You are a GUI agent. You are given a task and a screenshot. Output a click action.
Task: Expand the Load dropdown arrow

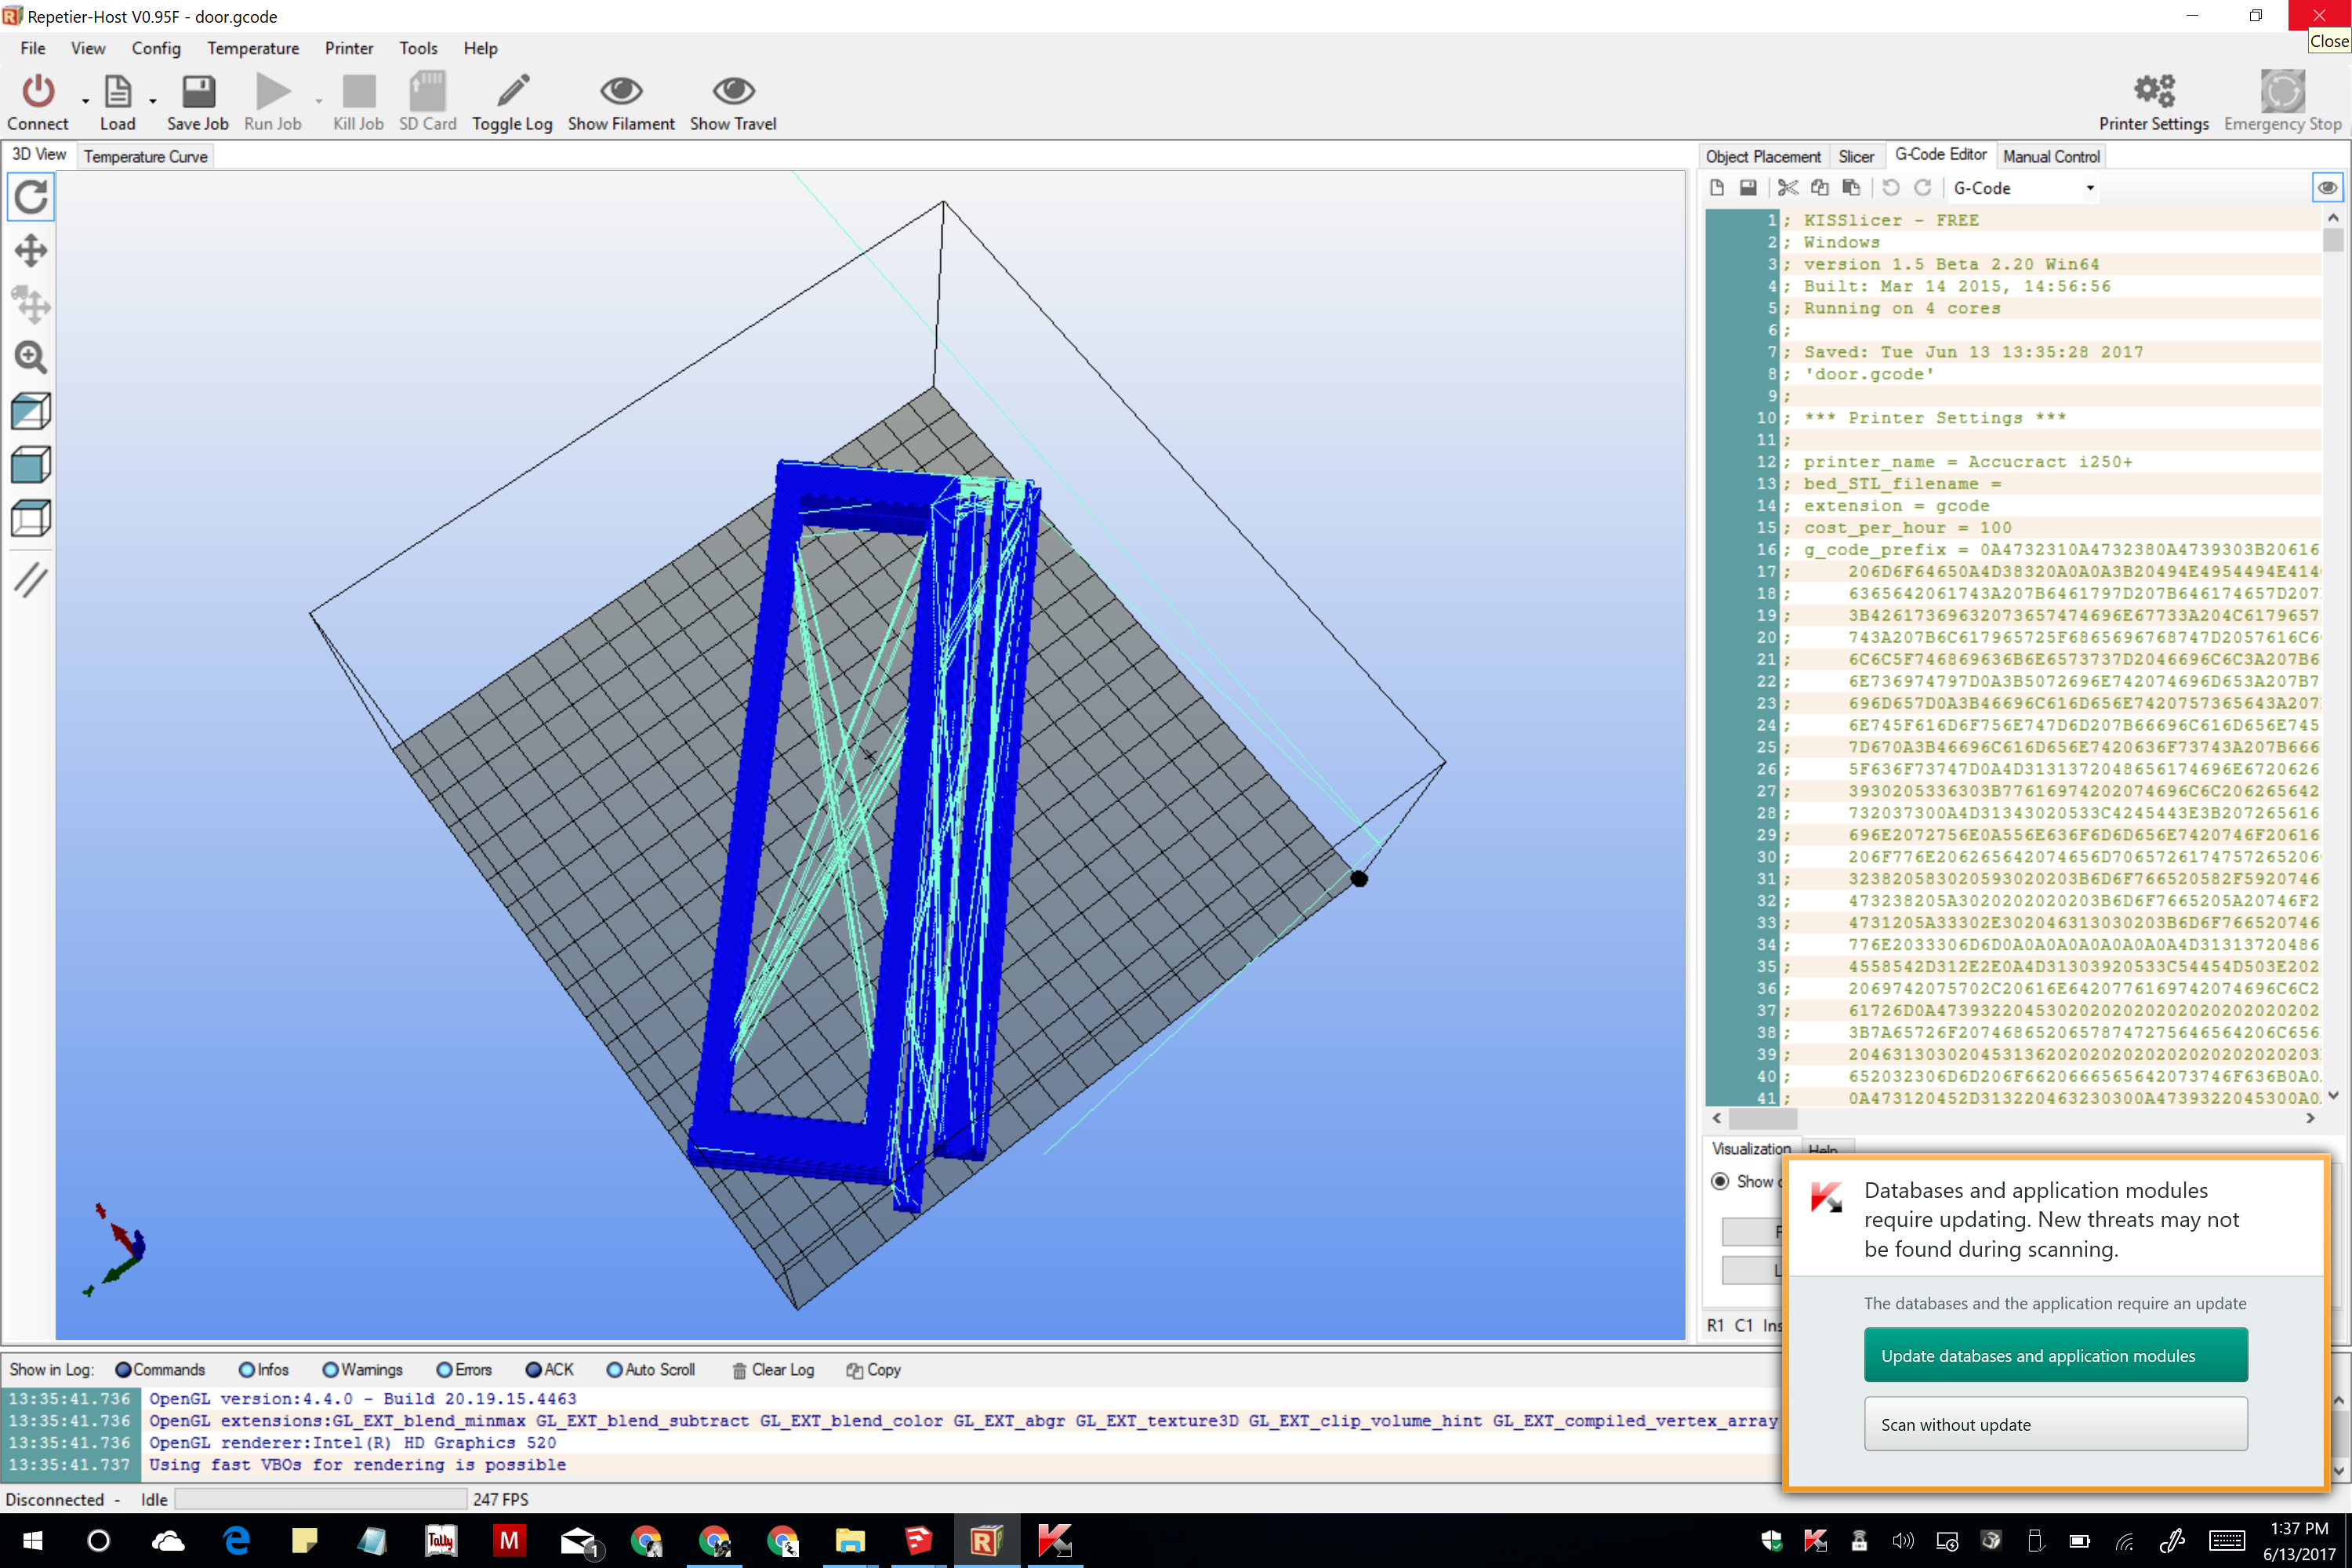152,101
